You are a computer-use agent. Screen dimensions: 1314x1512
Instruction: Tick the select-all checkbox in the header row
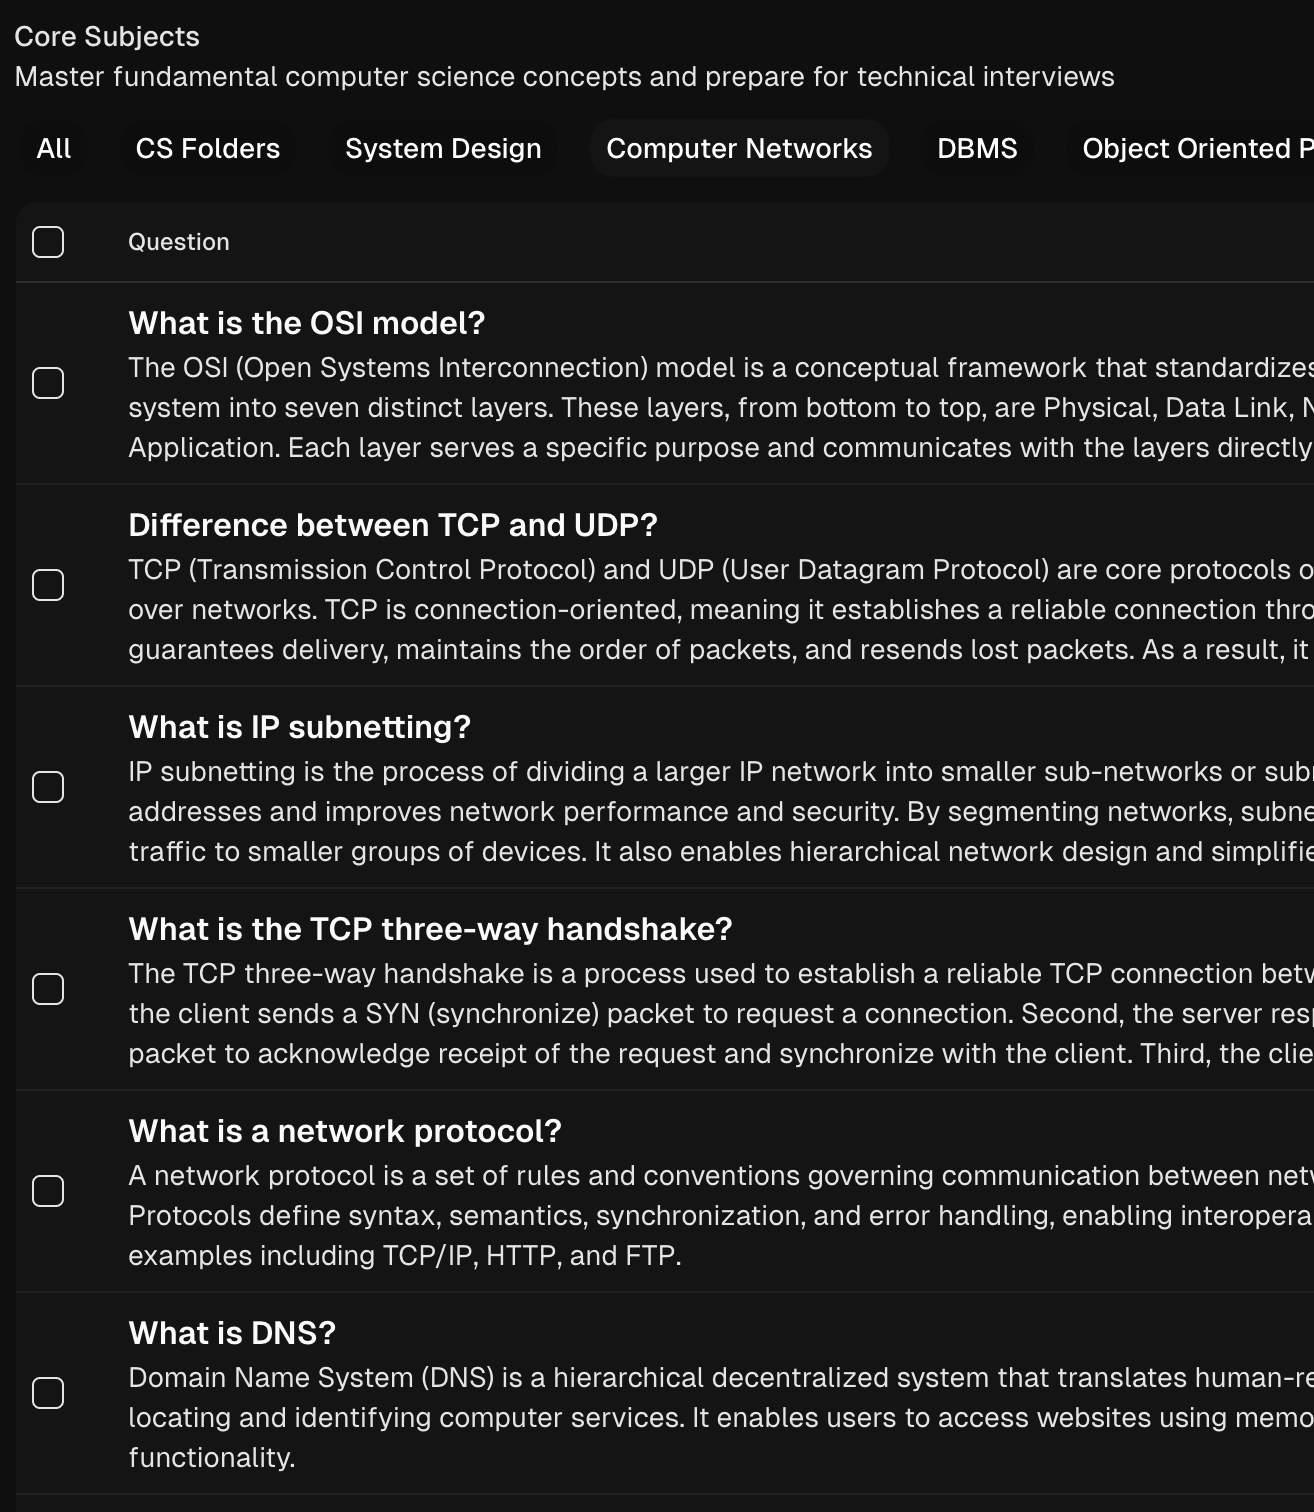click(x=48, y=242)
